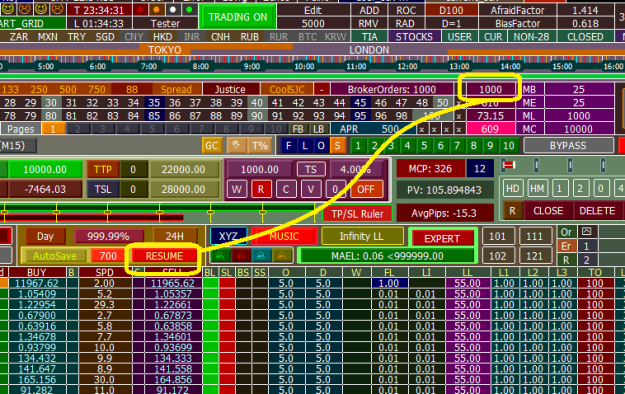Click the HM button
The width and height of the screenshot is (625, 394).
click(x=537, y=188)
